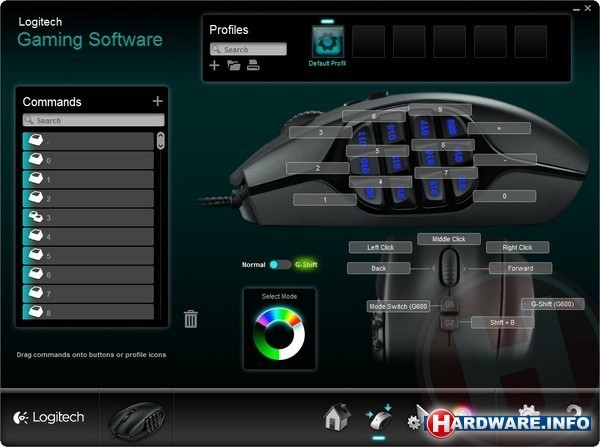Select the '5' command in the list
600x447 pixels.
point(88,256)
